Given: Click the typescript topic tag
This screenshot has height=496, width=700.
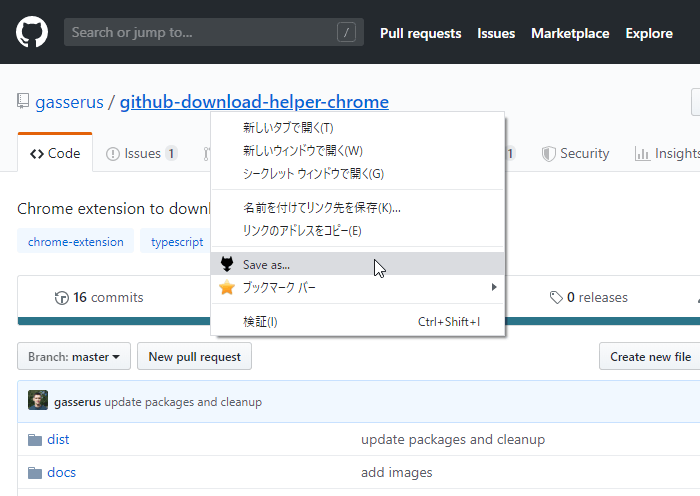Looking at the screenshot, I should coord(177,242).
